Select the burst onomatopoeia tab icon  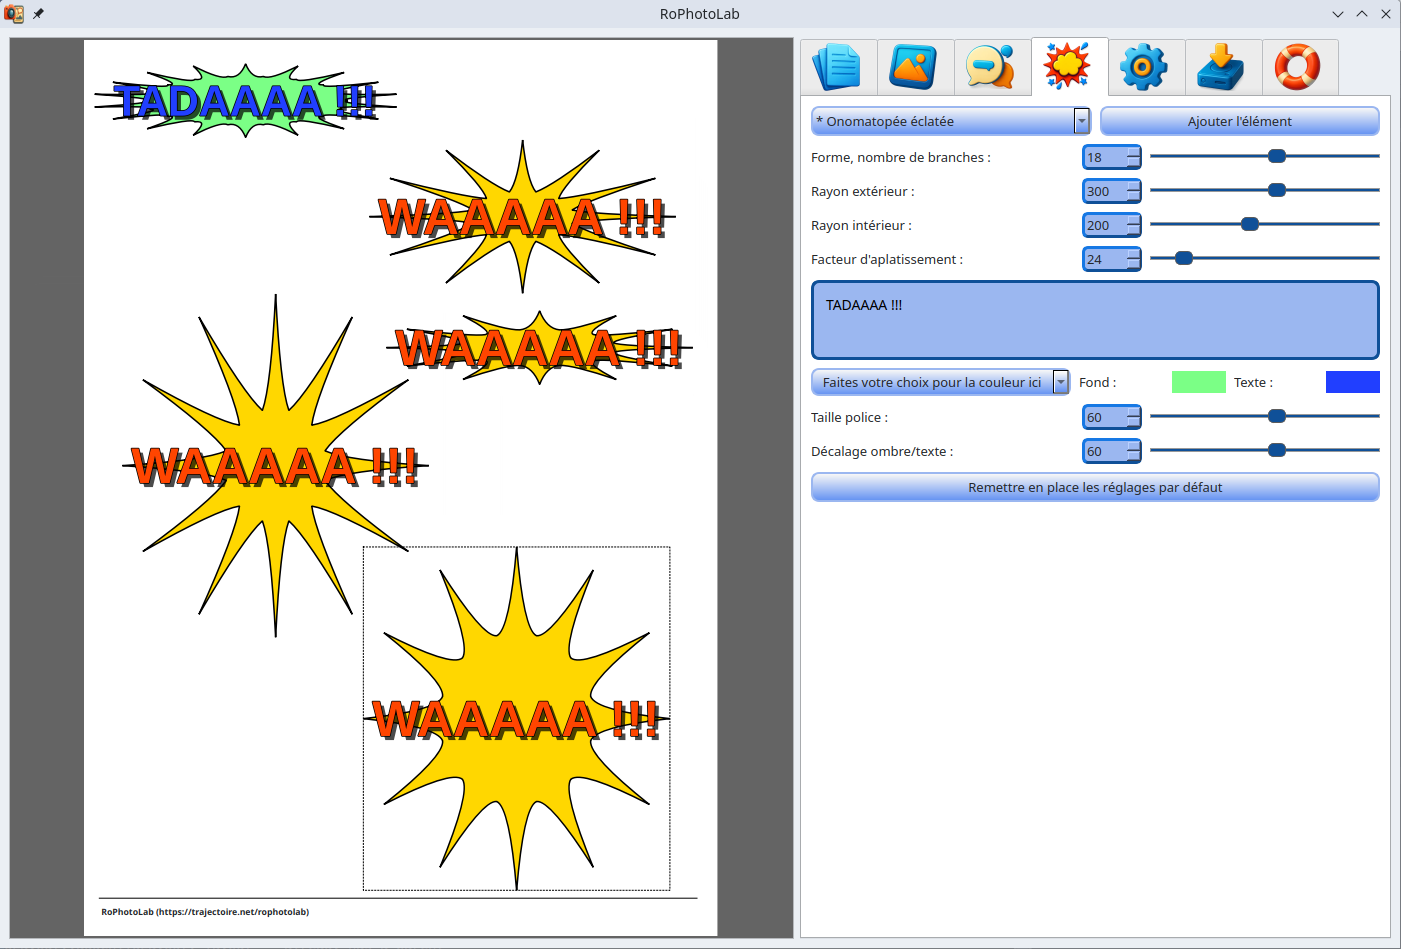[1069, 67]
